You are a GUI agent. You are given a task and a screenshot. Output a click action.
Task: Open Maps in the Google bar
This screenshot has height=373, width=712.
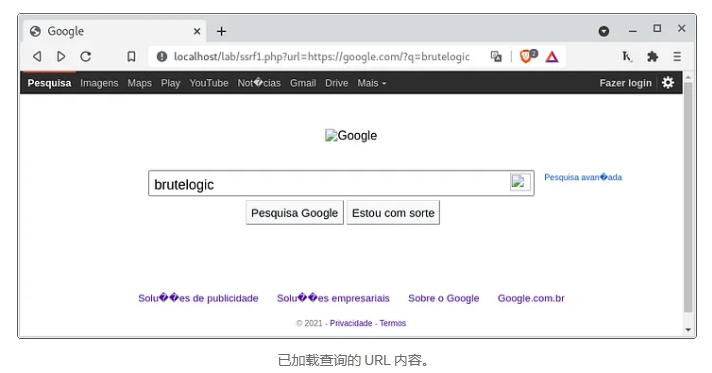(x=139, y=83)
